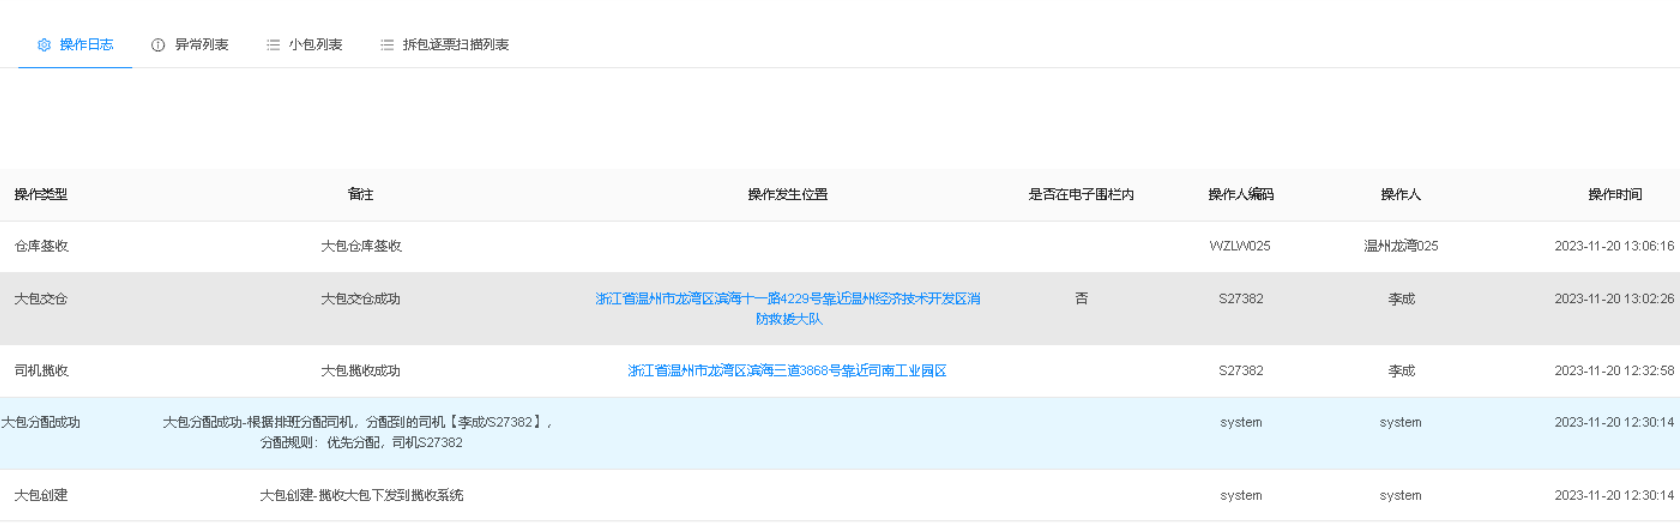Click the info icon beside 异常列表

(158, 45)
